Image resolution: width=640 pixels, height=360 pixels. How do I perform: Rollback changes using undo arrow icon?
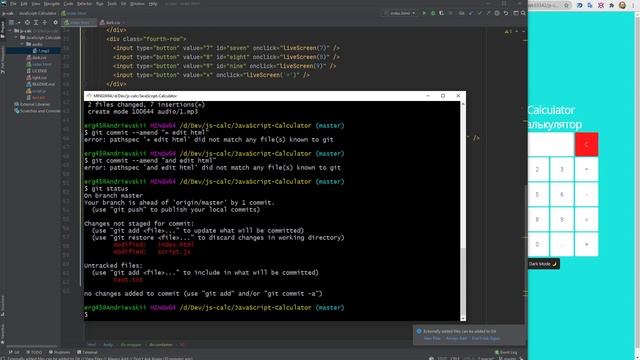click(506, 13)
